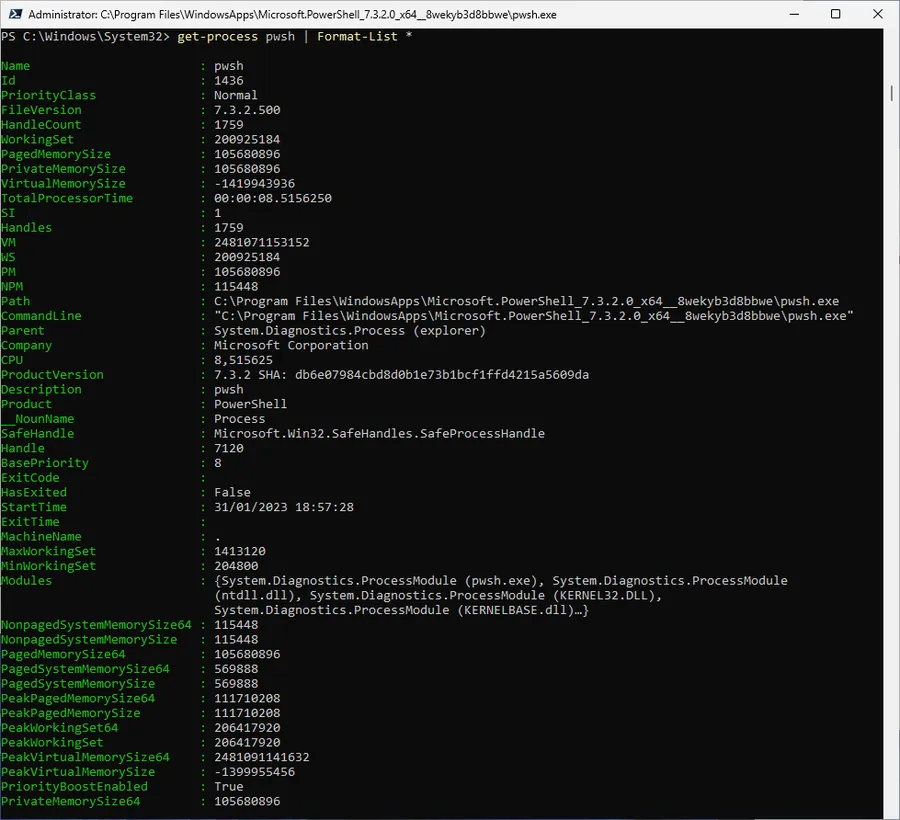Click the Path property's pwsh.exe value
Viewport: 900px width, 820px height.
(526, 301)
